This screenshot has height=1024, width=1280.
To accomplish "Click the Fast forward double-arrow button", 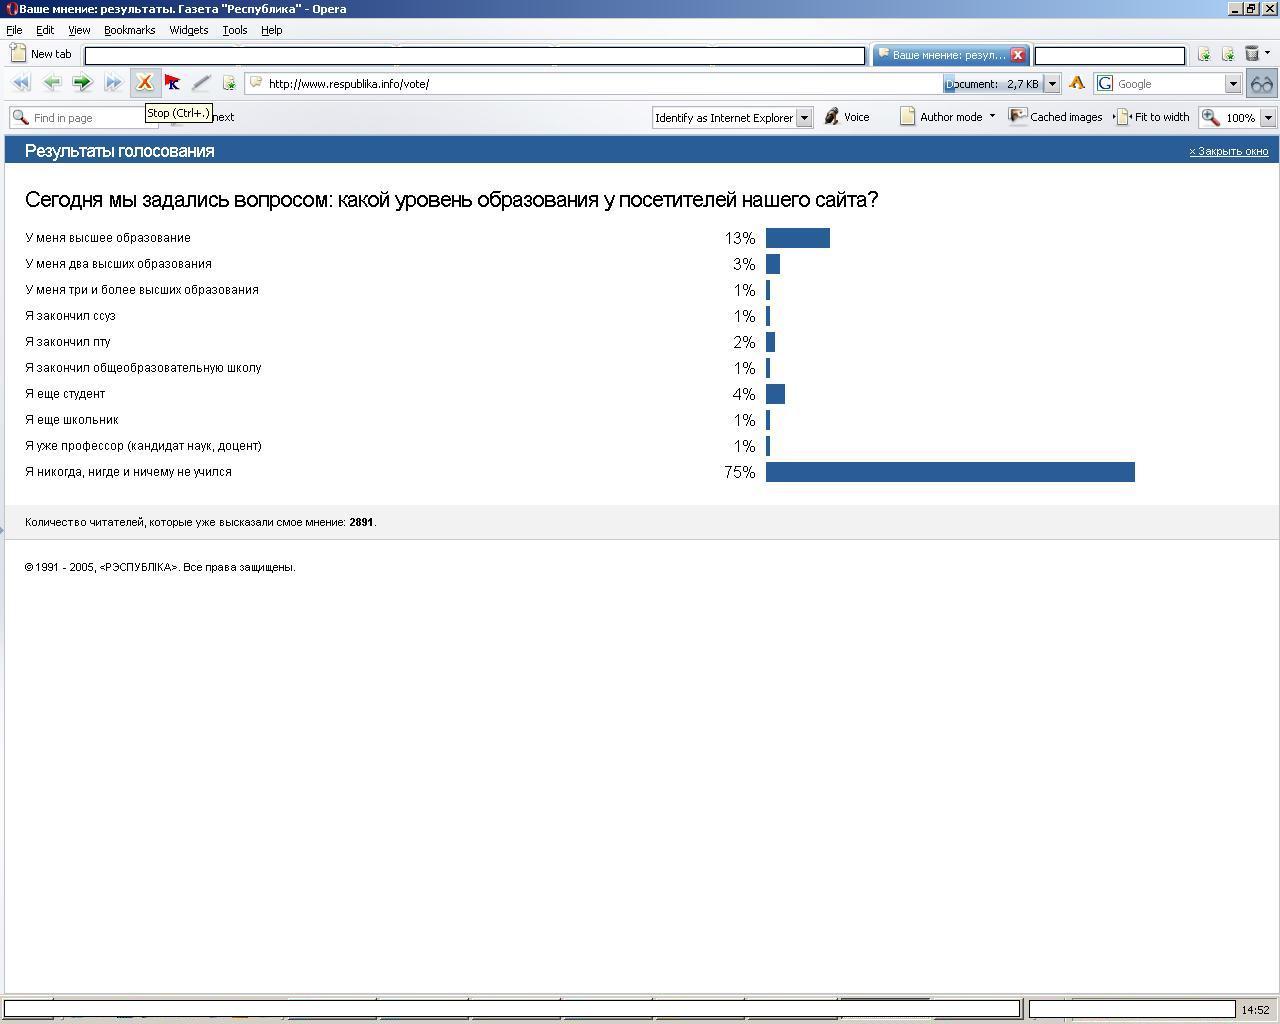I will pyautogui.click(x=113, y=83).
